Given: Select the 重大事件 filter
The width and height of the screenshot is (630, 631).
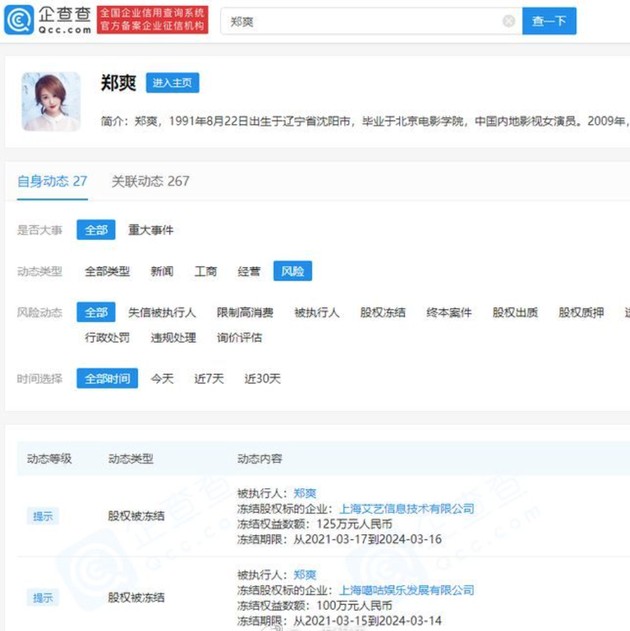Looking at the screenshot, I should 150,230.
